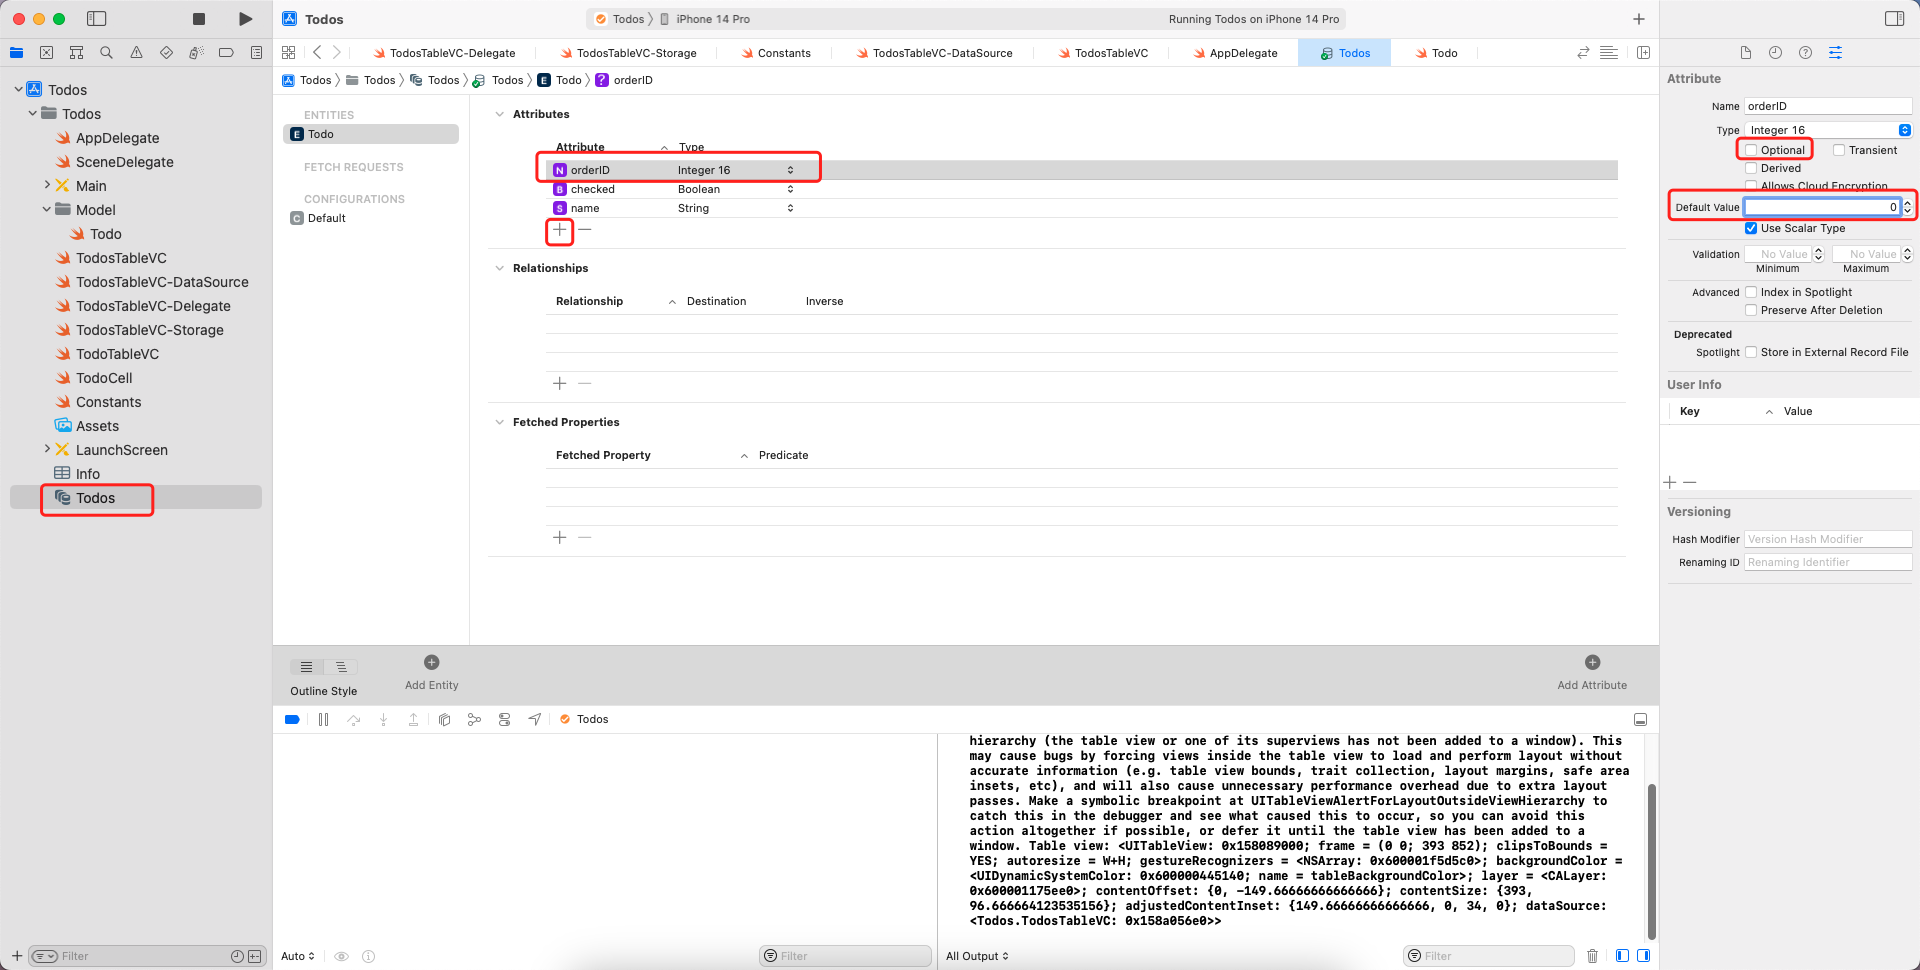Enable the Derived checkbox
This screenshot has width=1920, height=970.
point(1751,168)
